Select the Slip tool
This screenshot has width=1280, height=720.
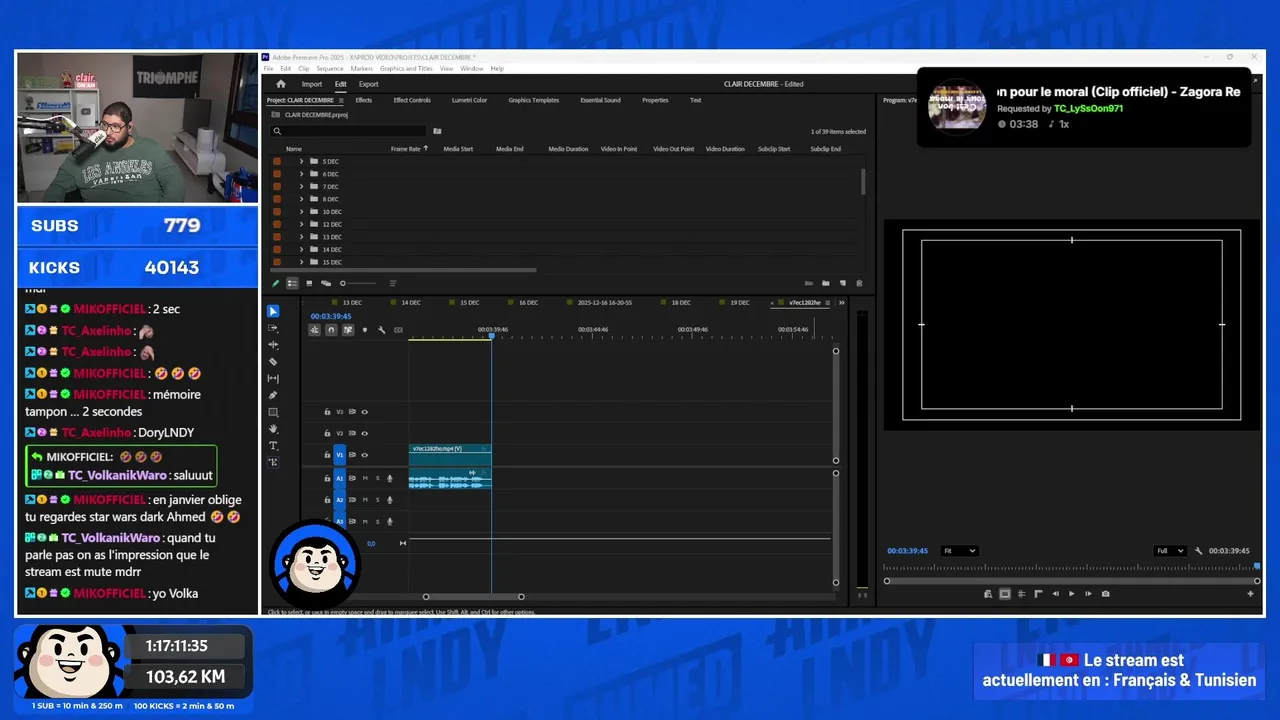pyautogui.click(x=273, y=378)
